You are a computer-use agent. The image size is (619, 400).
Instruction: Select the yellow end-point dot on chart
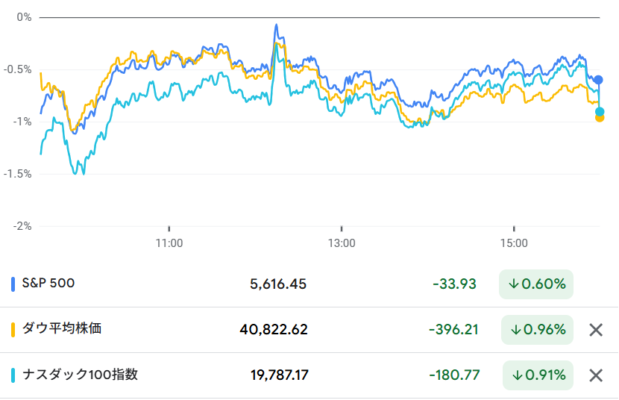(600, 118)
